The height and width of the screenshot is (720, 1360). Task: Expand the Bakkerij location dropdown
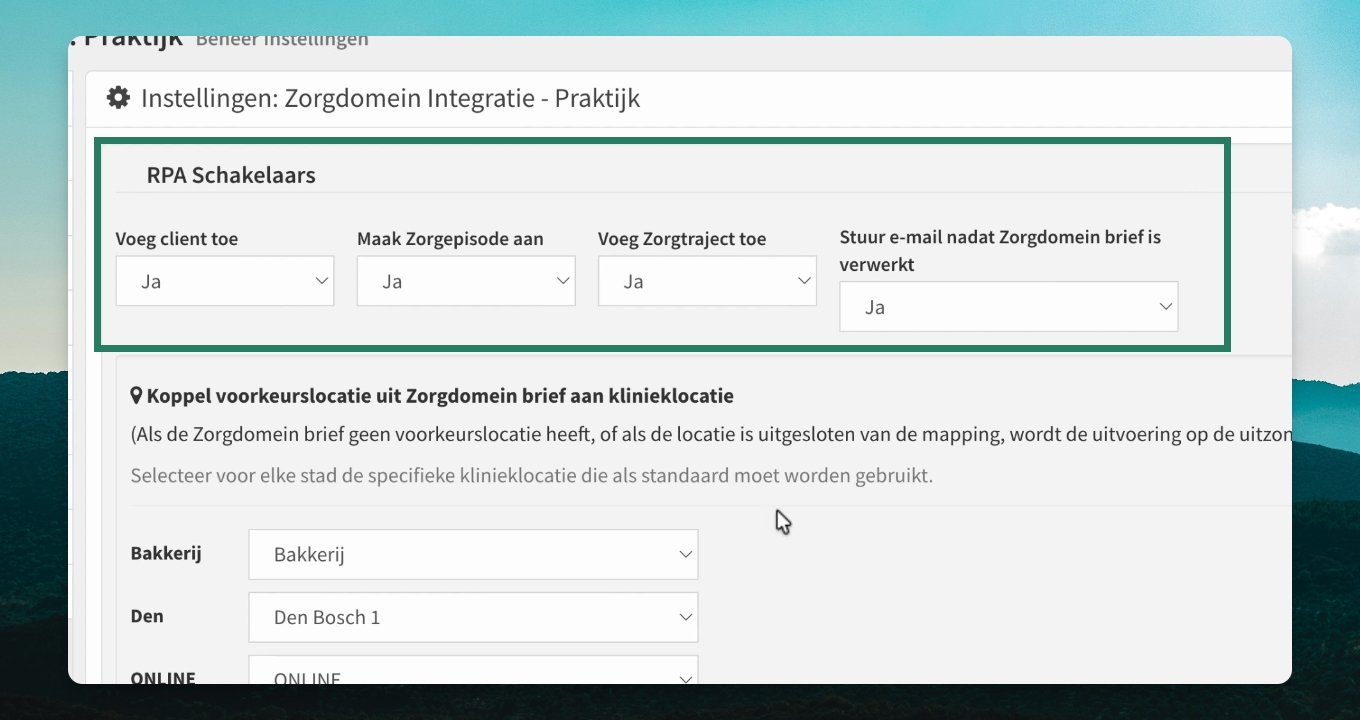473,554
